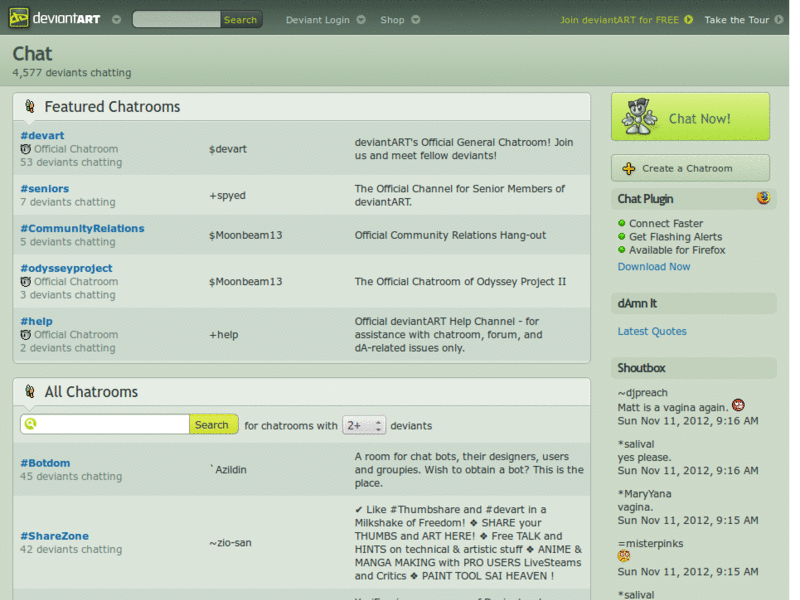The image size is (800, 600).
Task: Click the All Chatrooms heading icon
Action: (x=30, y=392)
